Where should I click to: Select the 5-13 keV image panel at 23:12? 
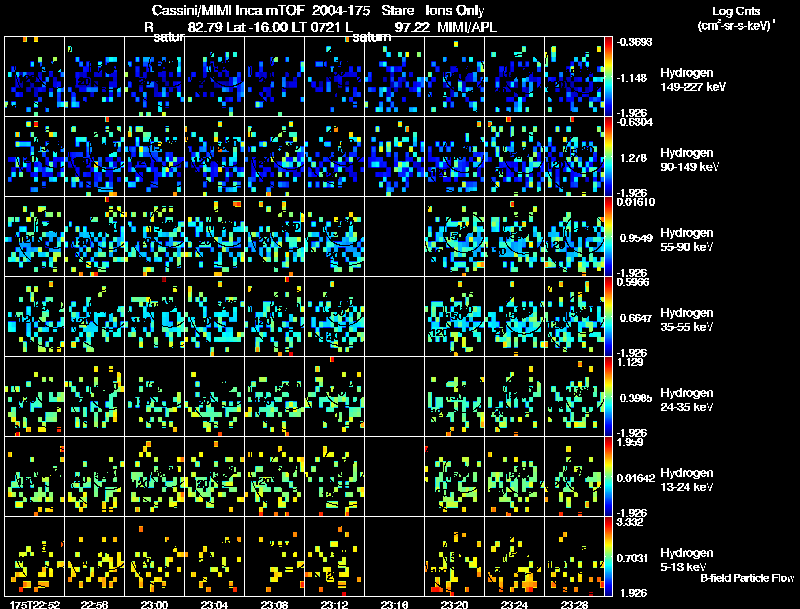point(334,557)
